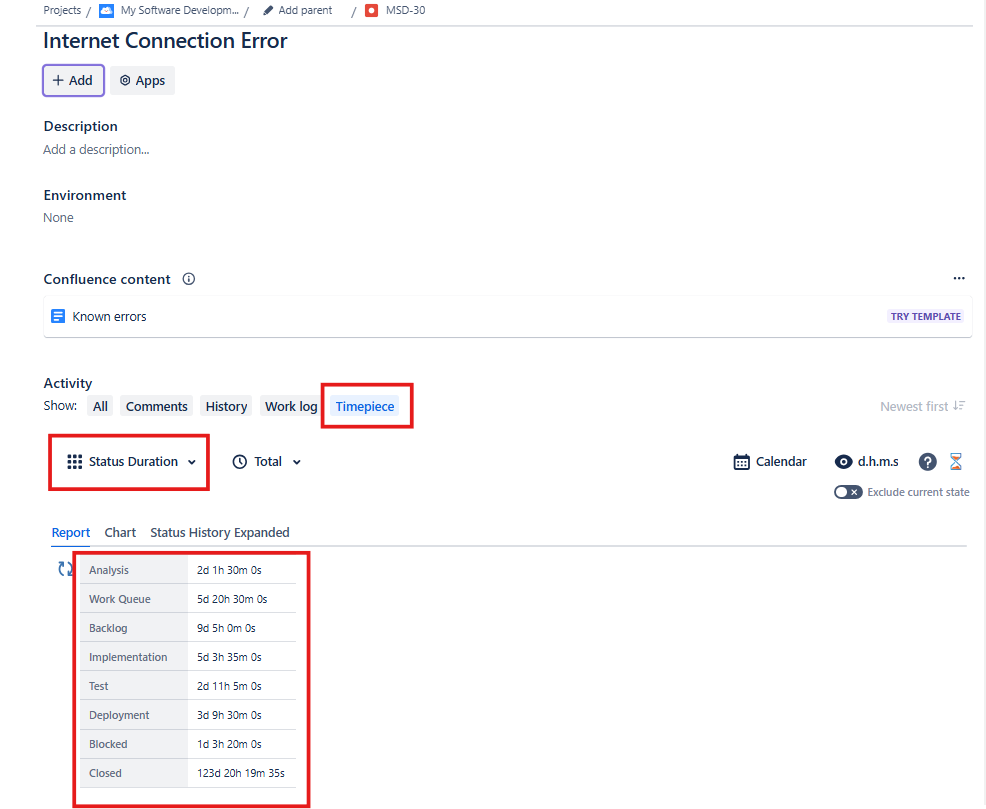Click the Status Duration grid icon
The width and height of the screenshot is (986, 809).
pyautogui.click(x=74, y=461)
